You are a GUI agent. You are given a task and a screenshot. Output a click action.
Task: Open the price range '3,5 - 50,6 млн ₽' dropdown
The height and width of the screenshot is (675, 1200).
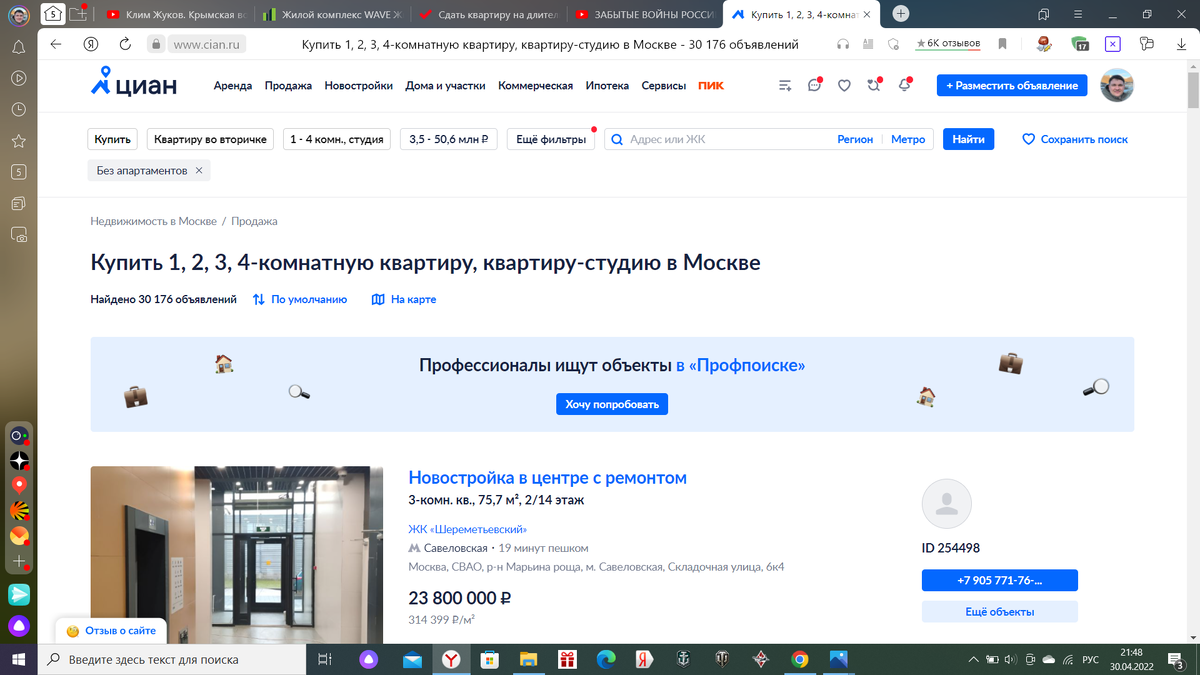449,140
